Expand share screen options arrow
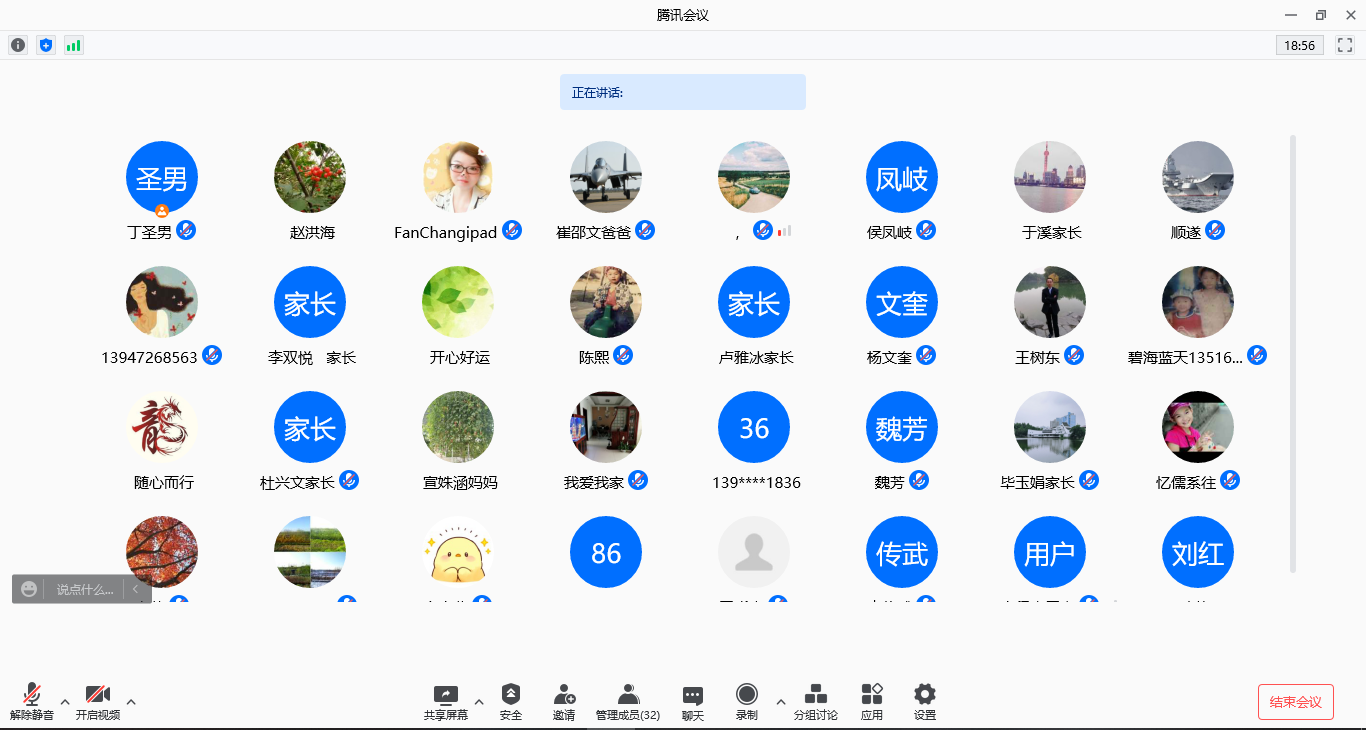 coord(479,702)
